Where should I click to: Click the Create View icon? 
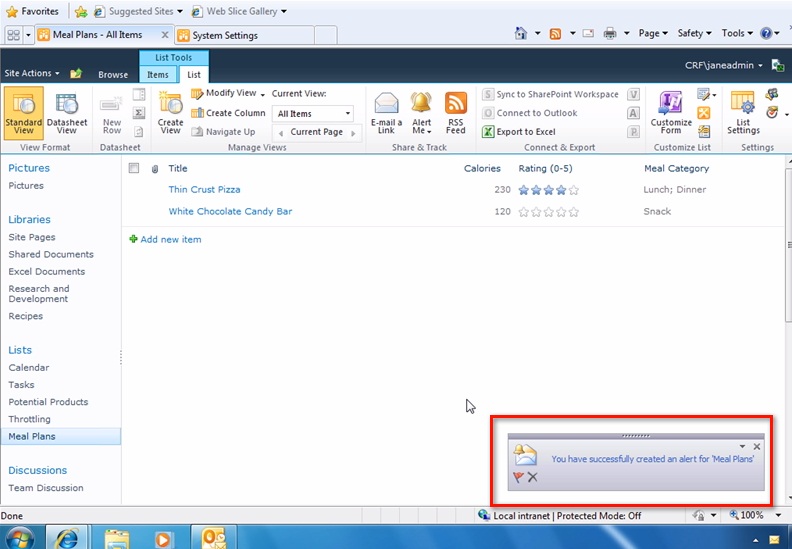click(170, 113)
